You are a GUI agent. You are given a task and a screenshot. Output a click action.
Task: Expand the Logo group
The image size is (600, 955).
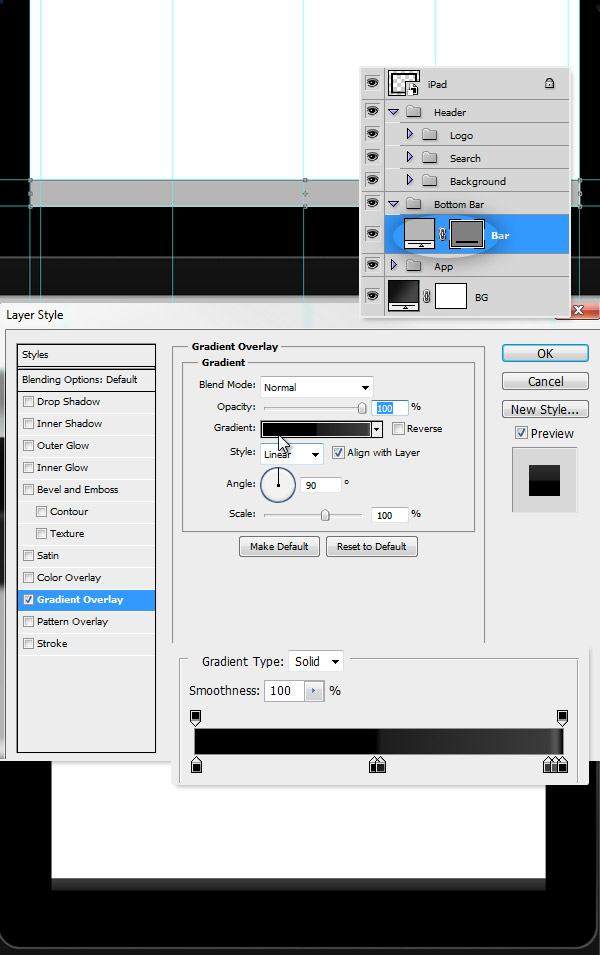[409, 134]
